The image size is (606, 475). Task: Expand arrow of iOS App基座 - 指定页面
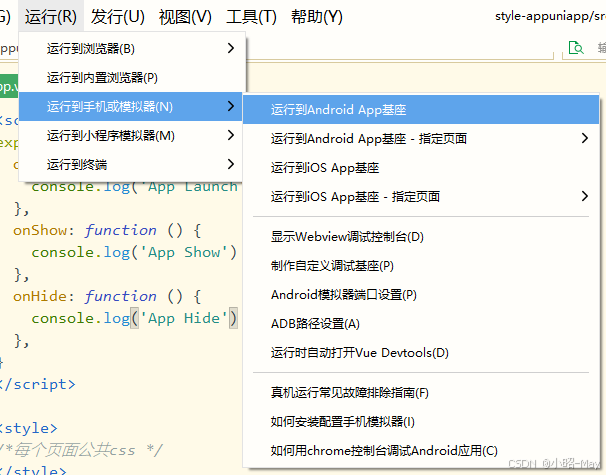(x=585, y=196)
